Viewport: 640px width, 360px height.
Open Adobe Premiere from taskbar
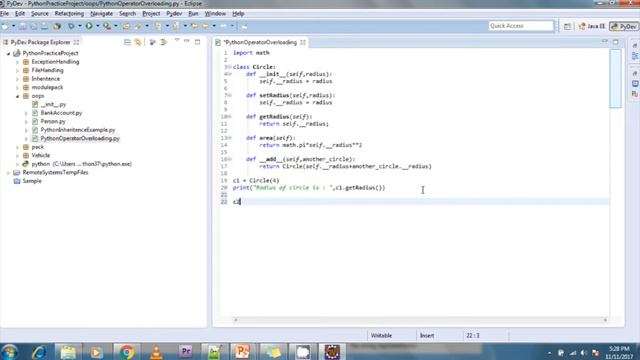[x=185, y=352]
